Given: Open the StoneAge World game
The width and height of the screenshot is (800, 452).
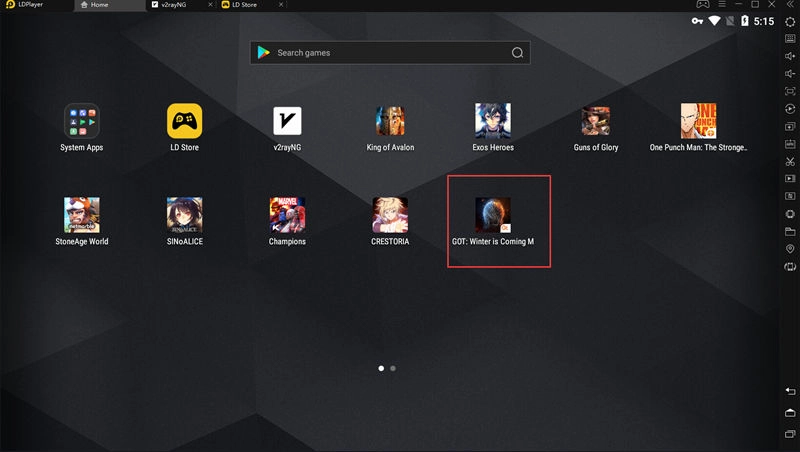Looking at the screenshot, I should [81, 215].
